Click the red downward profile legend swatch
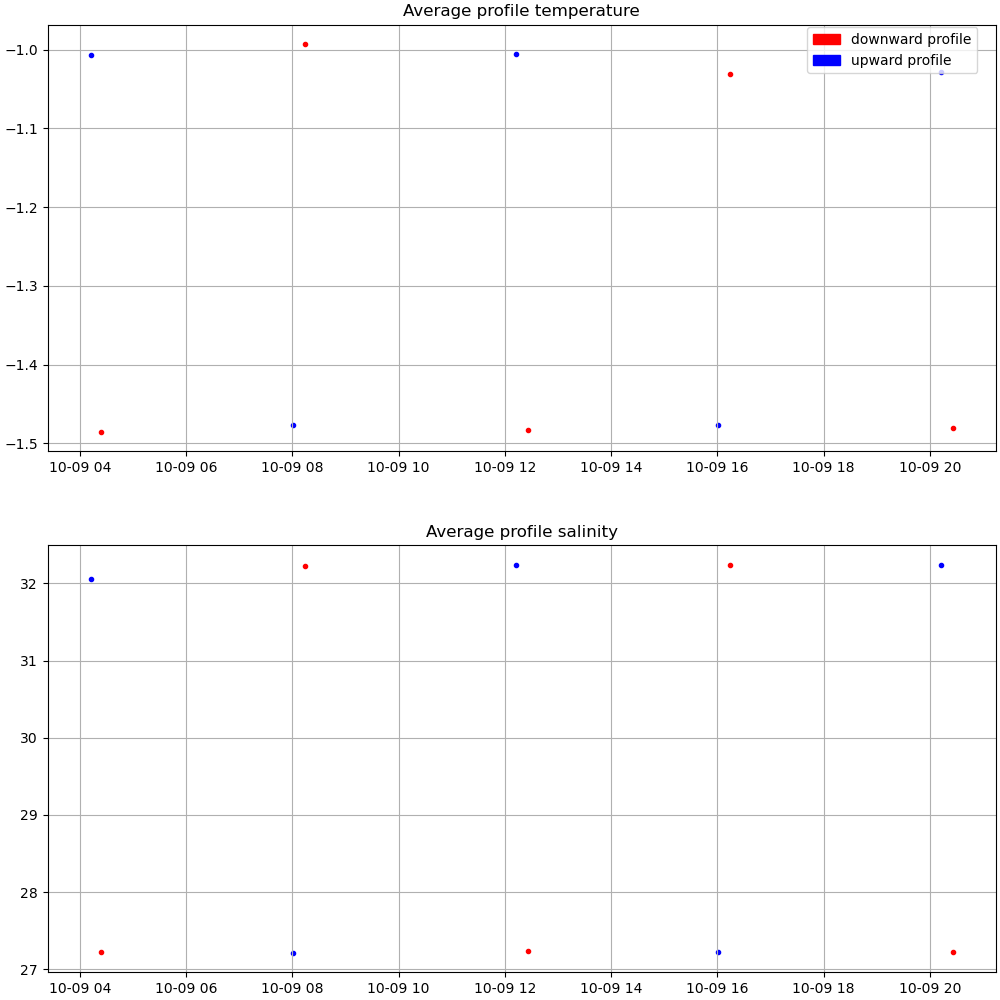Screen dimensions: 1000x1000 (826, 39)
